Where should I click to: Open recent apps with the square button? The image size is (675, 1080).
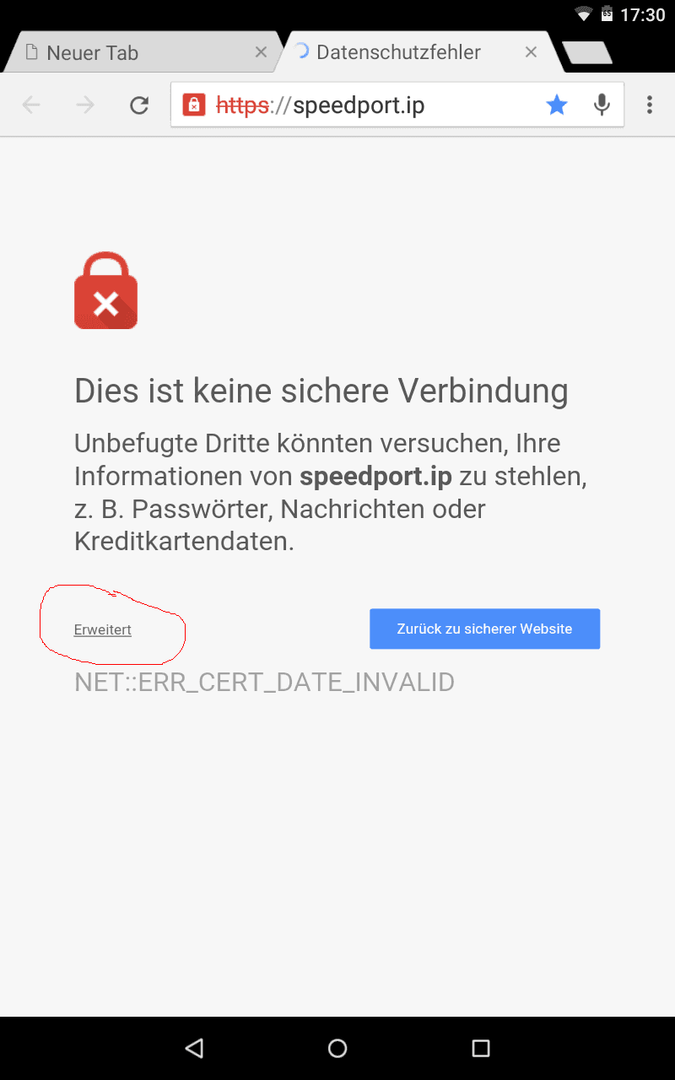481,1048
